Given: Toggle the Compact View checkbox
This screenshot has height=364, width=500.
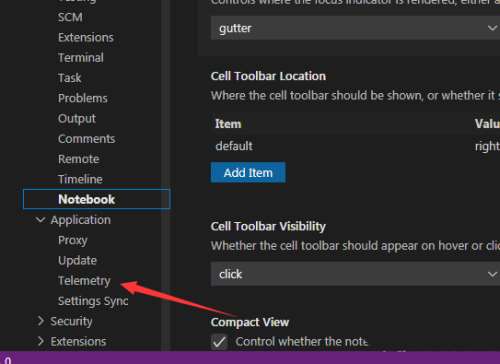Looking at the screenshot, I should coord(219,342).
